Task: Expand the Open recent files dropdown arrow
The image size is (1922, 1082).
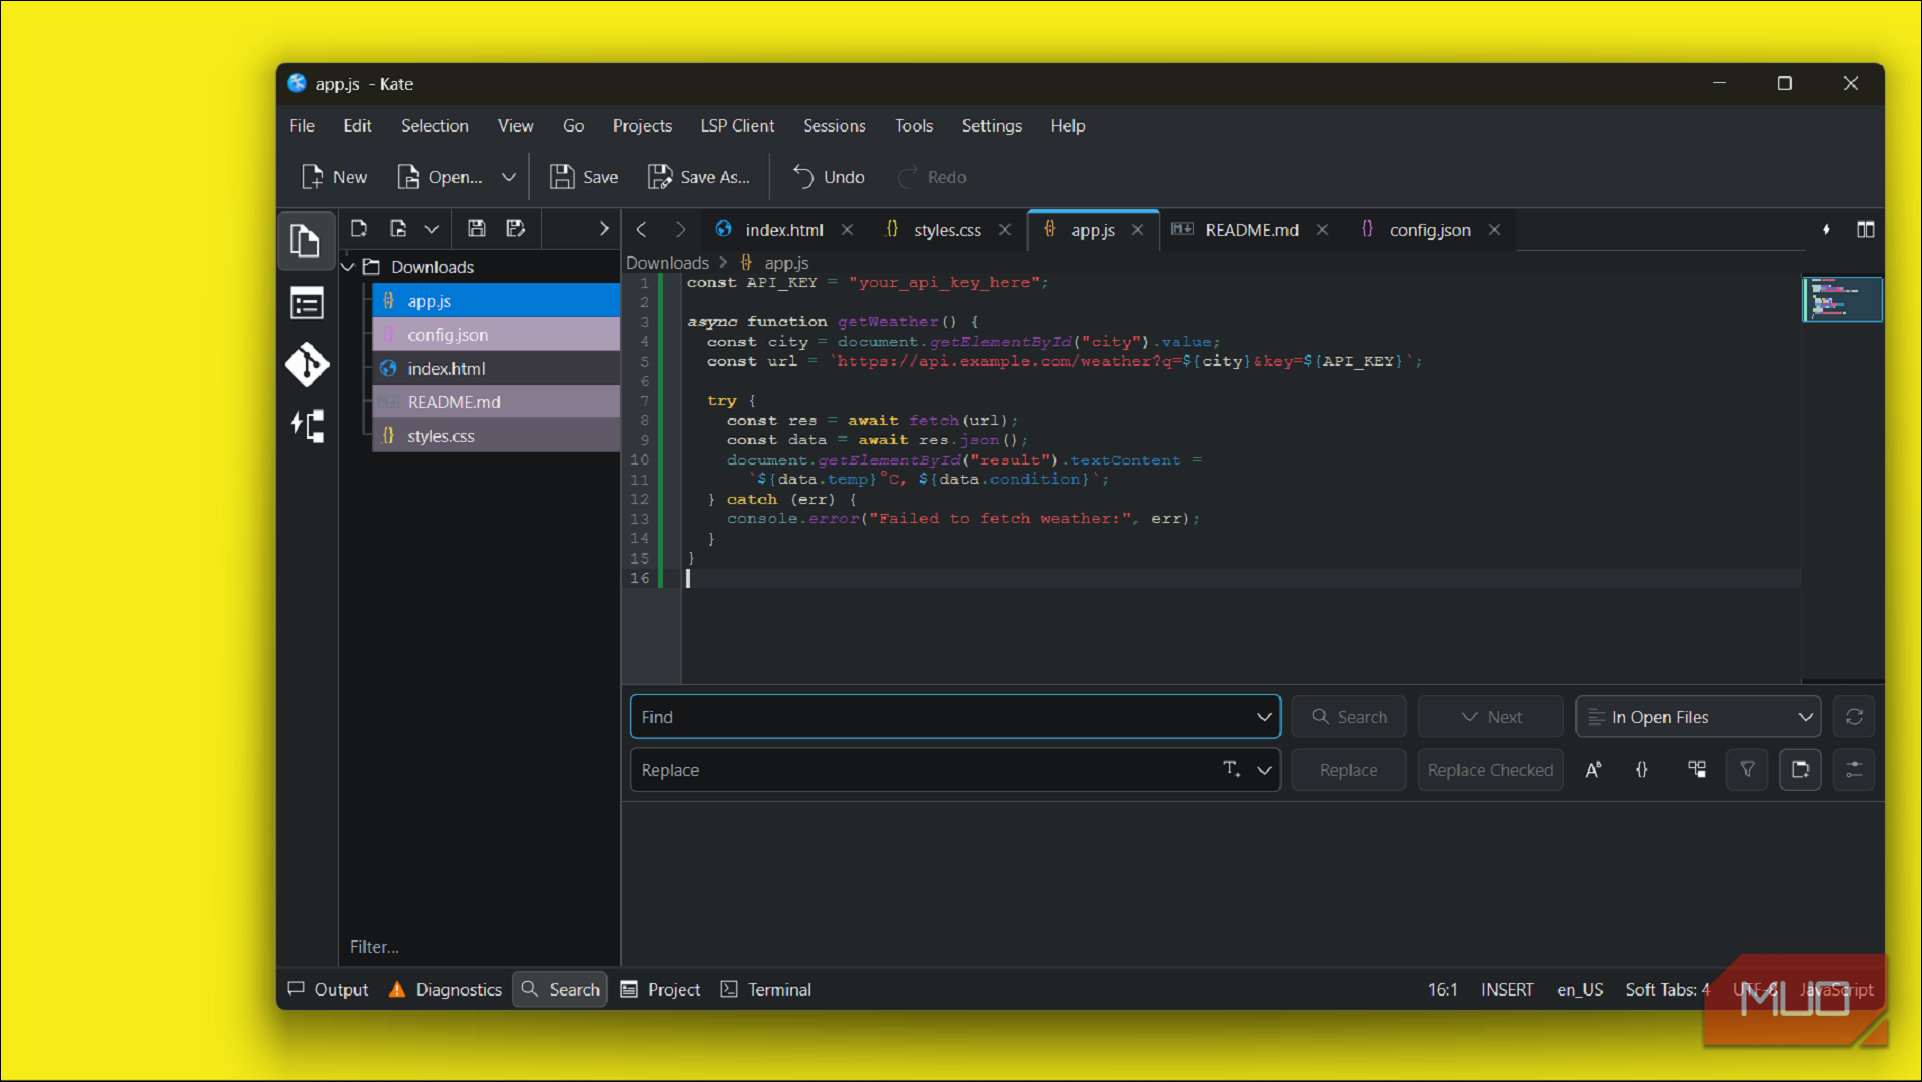Action: click(x=508, y=177)
